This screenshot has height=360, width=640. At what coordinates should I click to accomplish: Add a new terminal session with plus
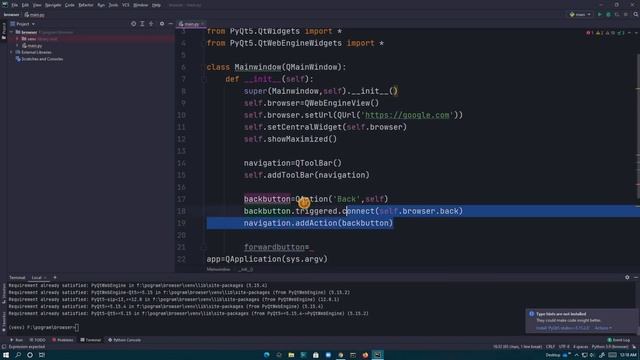[x=55, y=278]
